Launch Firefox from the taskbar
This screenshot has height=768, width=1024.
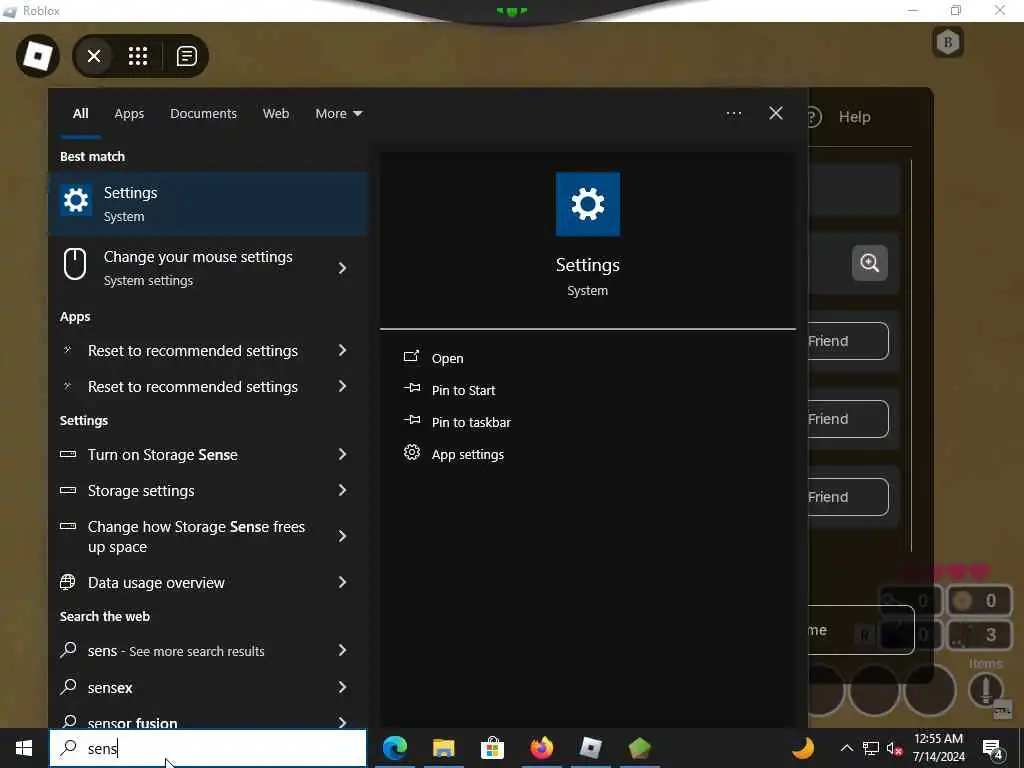[x=541, y=748]
